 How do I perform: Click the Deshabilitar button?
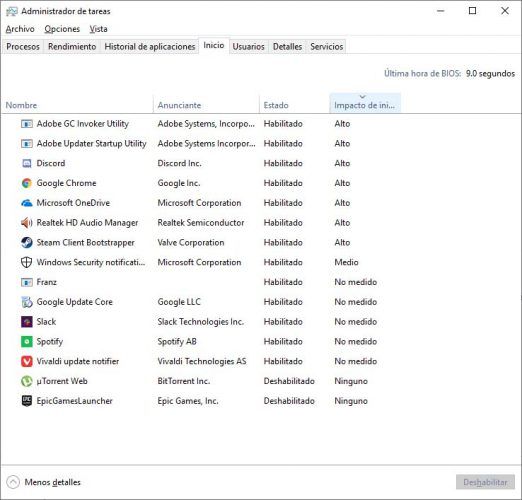point(485,482)
